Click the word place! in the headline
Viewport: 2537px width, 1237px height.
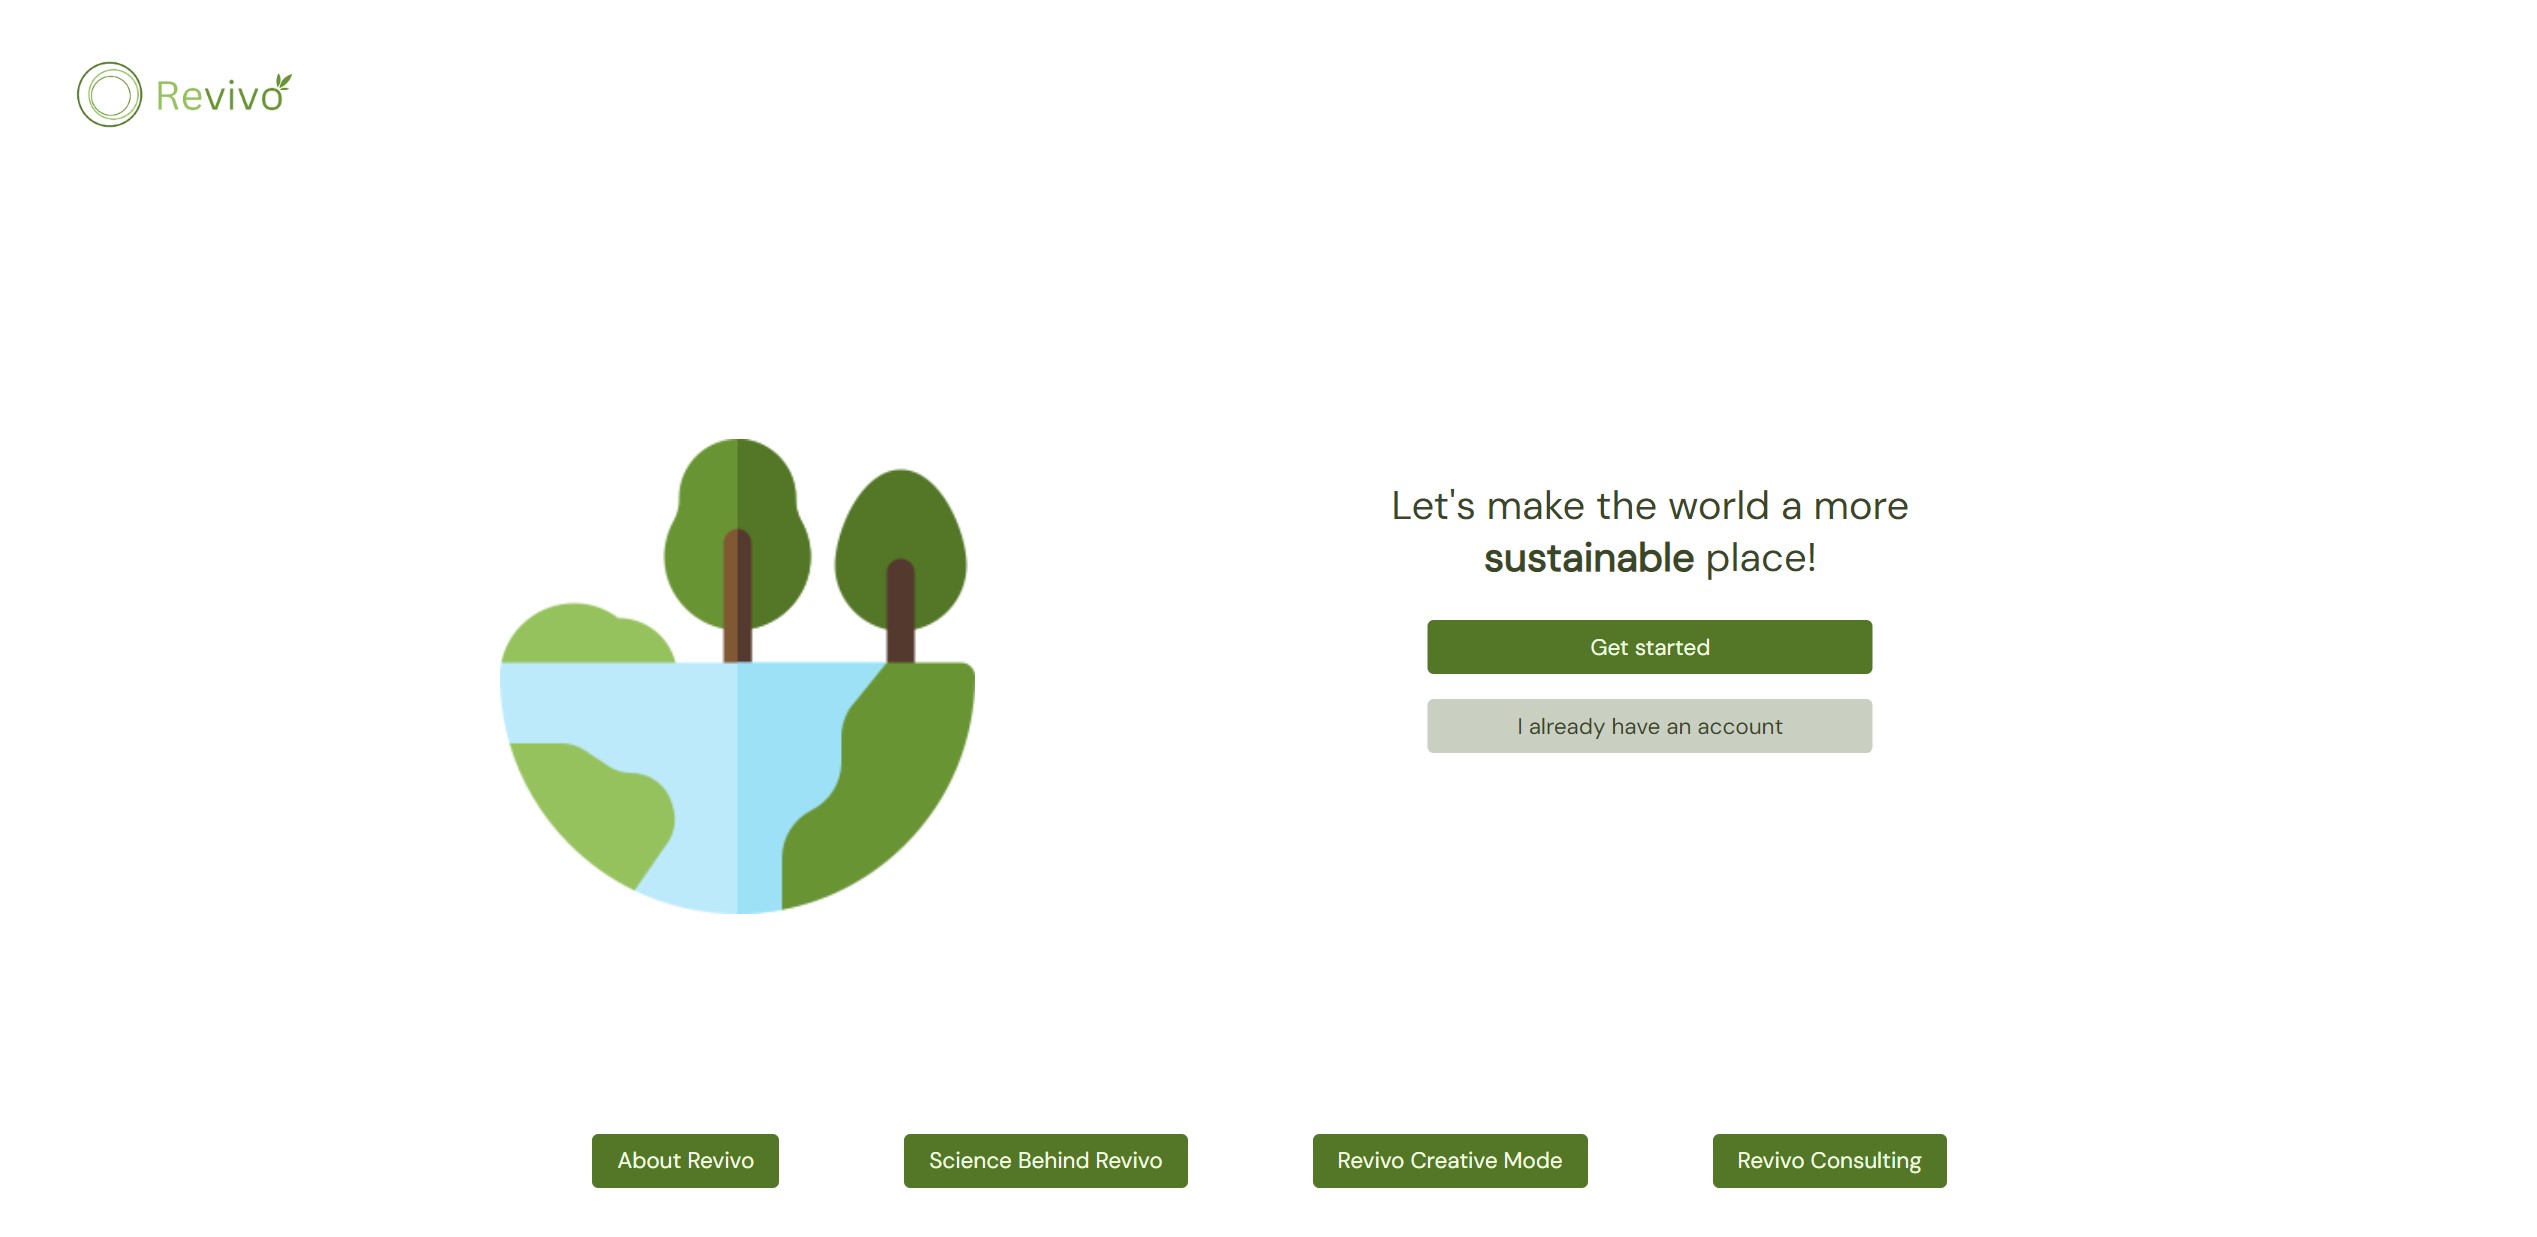(1760, 558)
